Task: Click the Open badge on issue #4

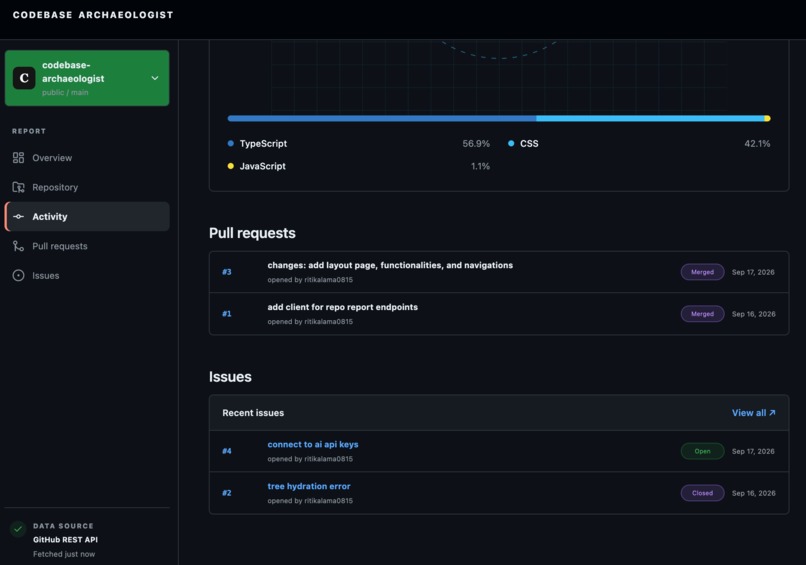Action: tap(703, 451)
